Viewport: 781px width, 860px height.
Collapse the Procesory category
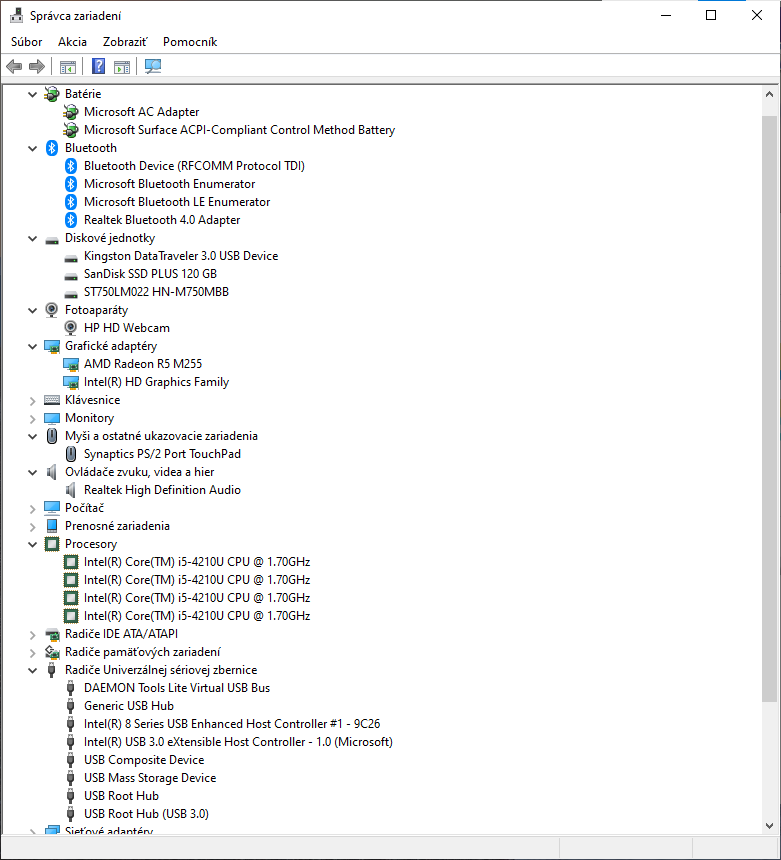pyautogui.click(x=33, y=544)
